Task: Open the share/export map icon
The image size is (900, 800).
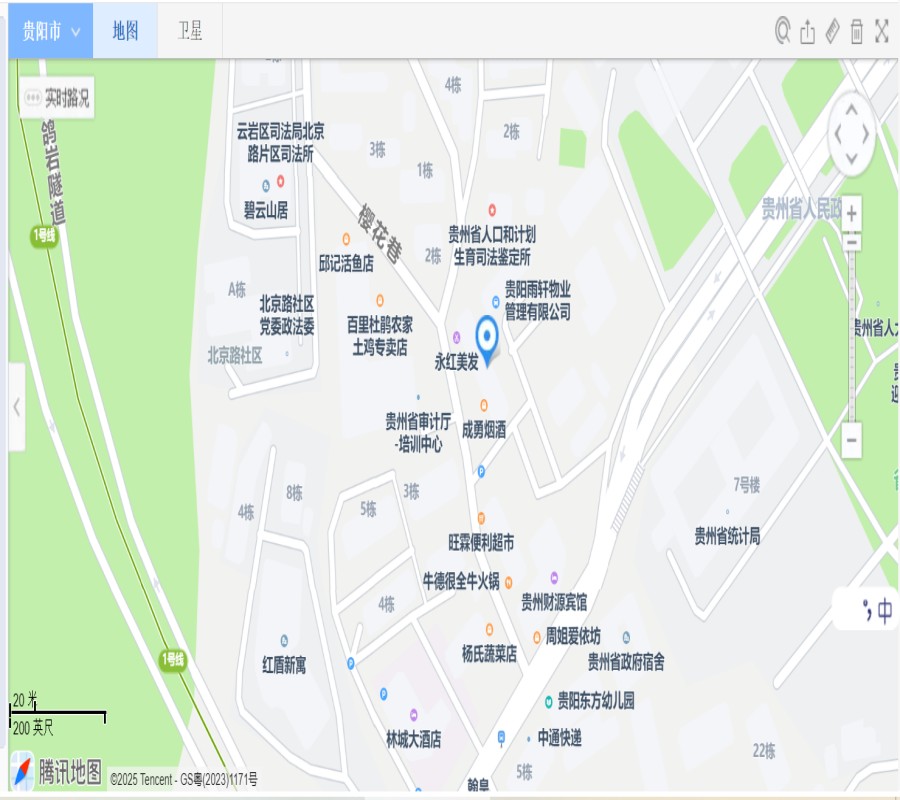Action: 808,31
